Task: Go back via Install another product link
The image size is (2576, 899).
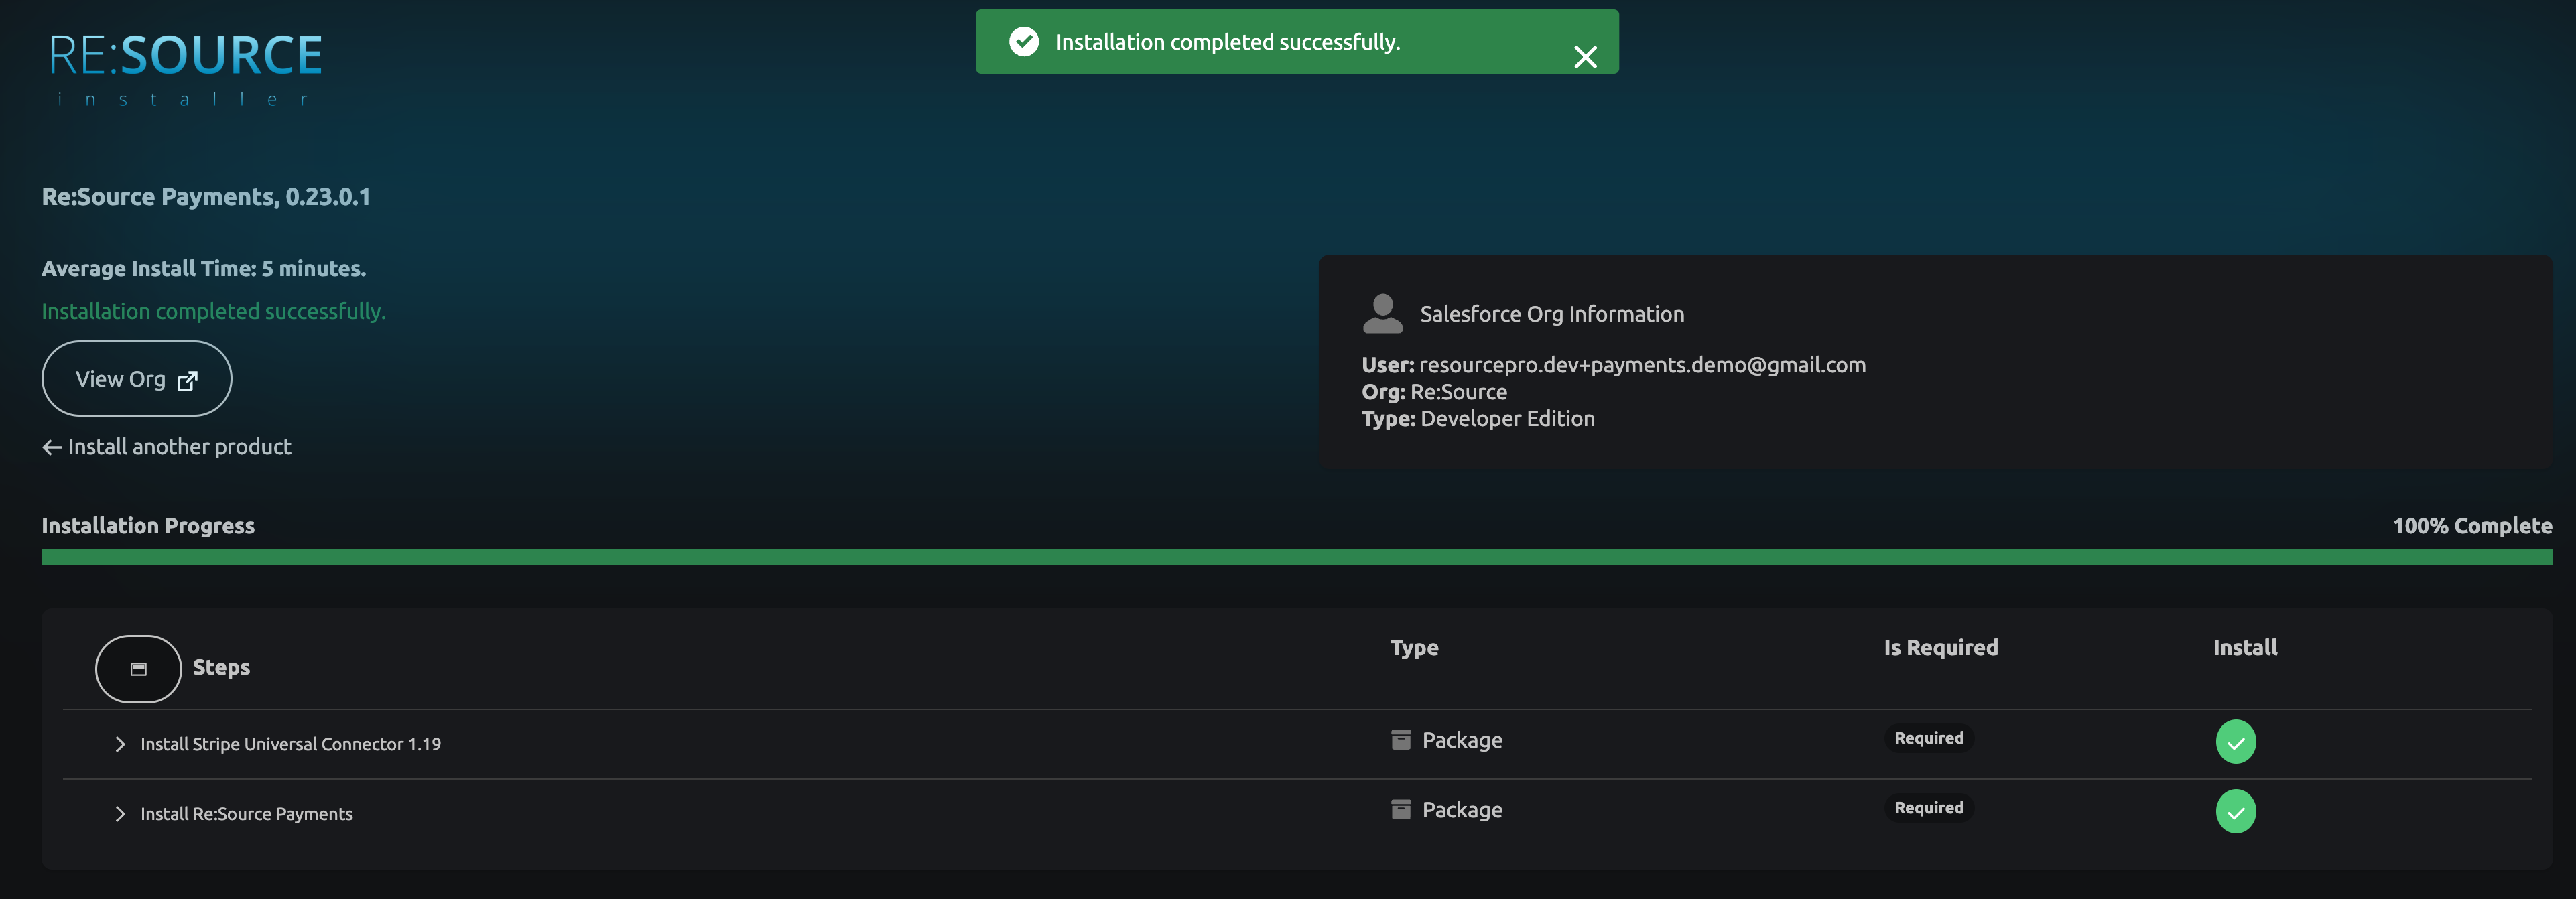Action: coord(167,447)
